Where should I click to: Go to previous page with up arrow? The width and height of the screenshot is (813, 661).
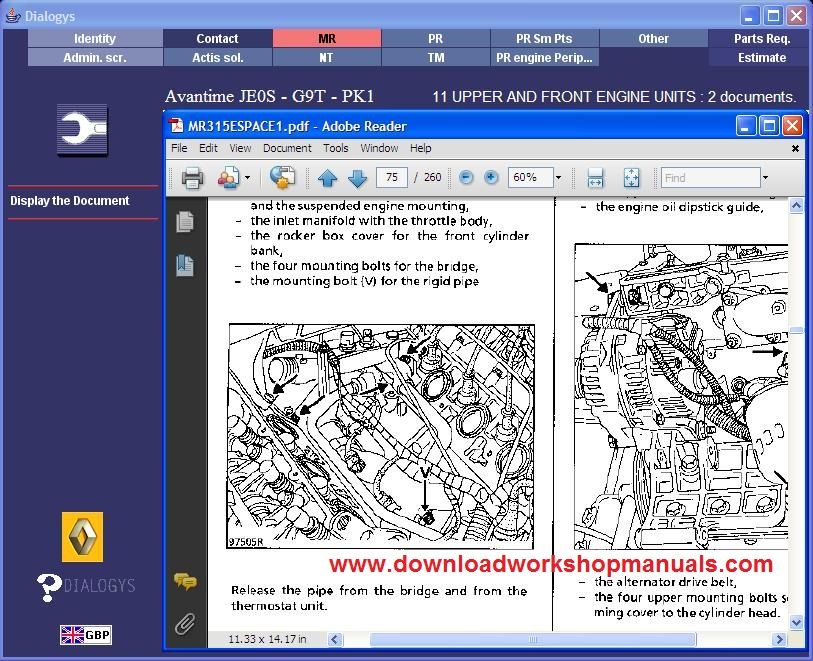[327, 178]
